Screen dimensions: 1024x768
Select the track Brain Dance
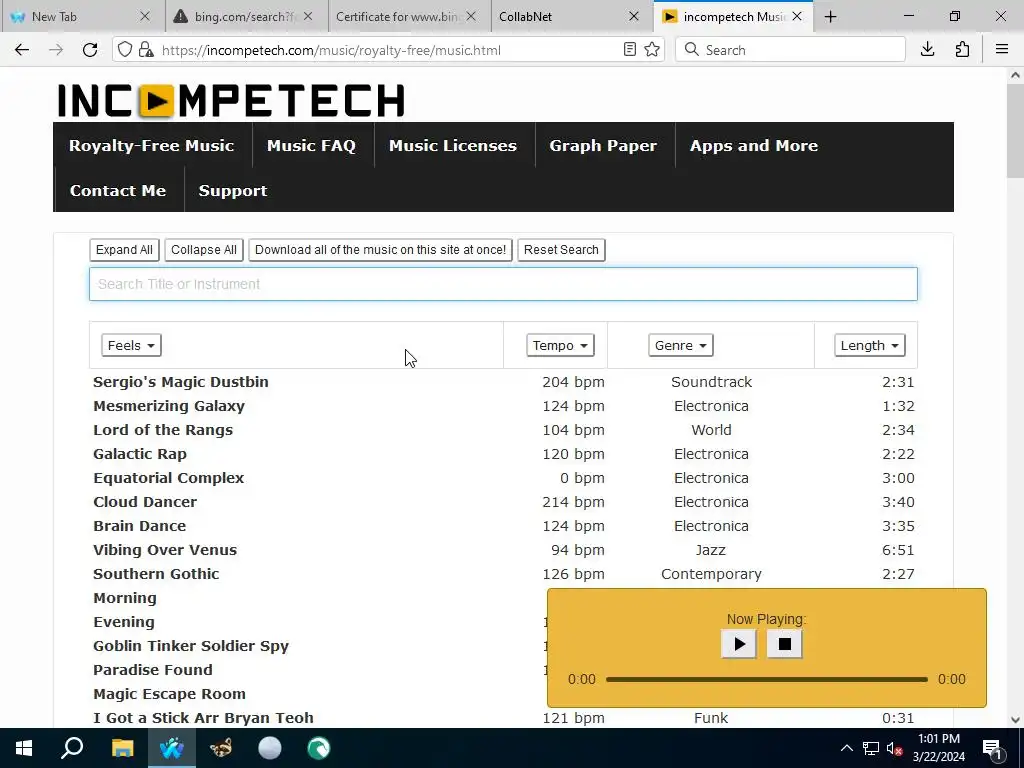click(x=140, y=526)
